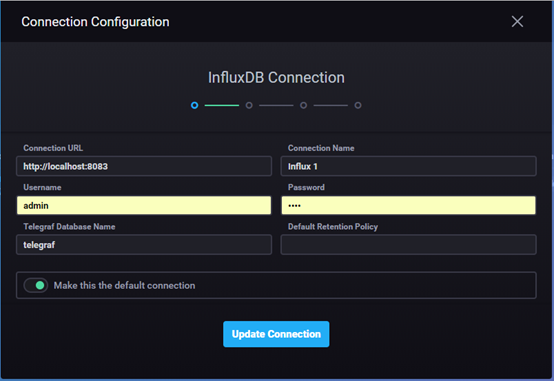Focus the Username field containing admin

coord(144,205)
